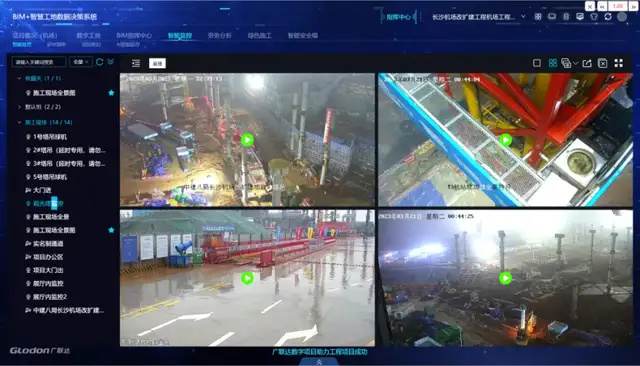Toggle star on 施工现场全景图 in 施工现场 group
Screen dimensions: 640x366
(111, 230)
